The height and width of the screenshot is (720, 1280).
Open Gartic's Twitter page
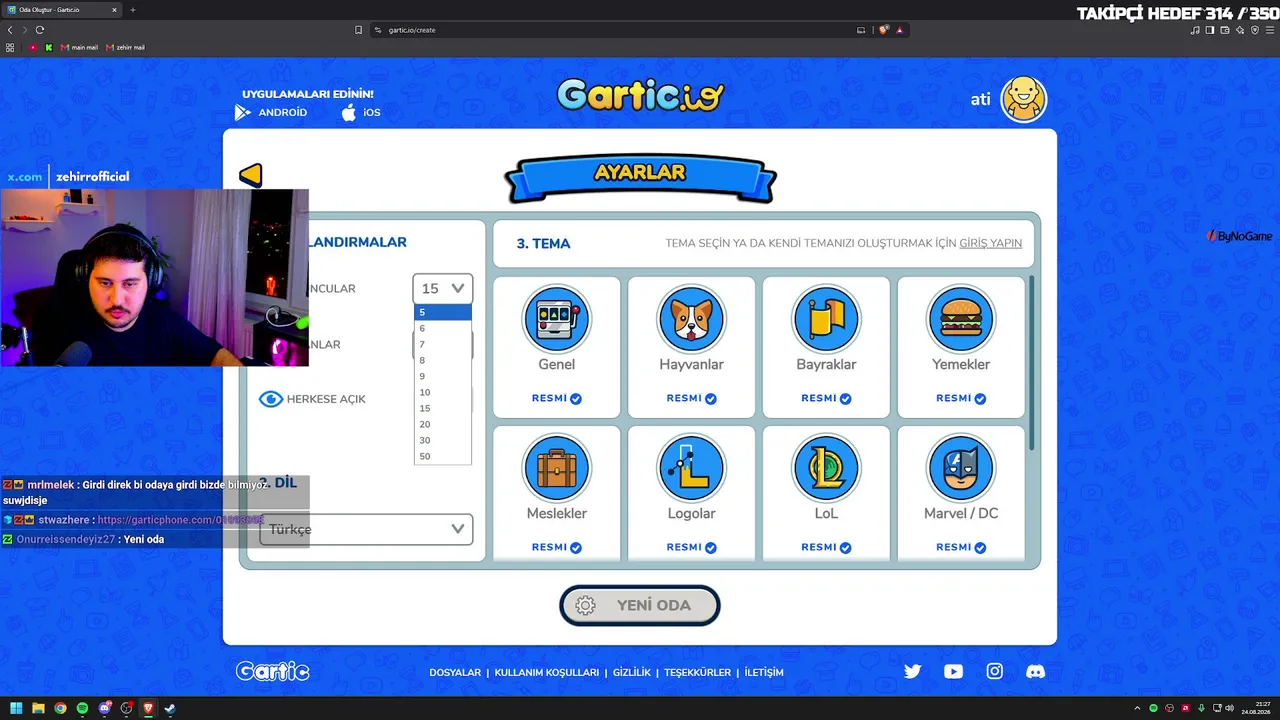tap(912, 672)
